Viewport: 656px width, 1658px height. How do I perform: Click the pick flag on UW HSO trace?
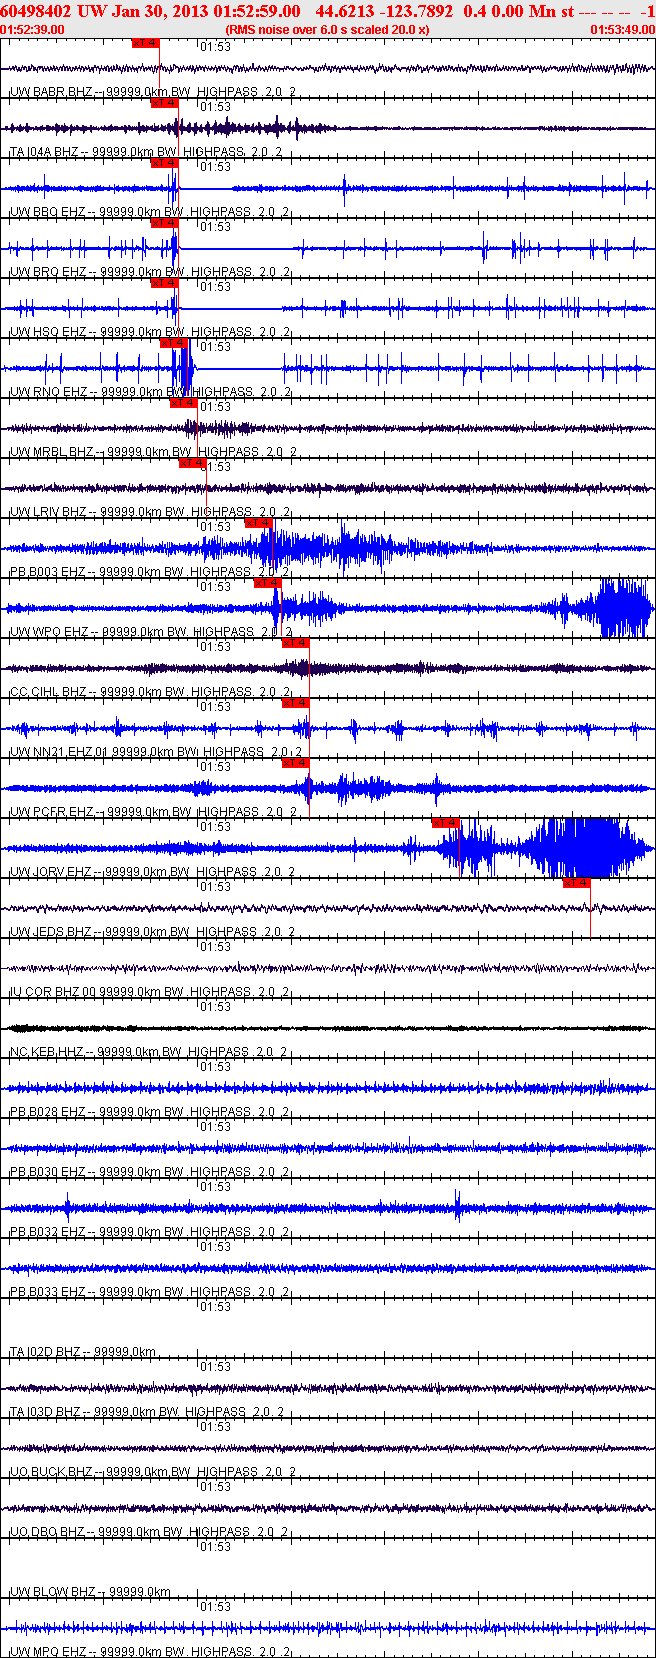coord(164,283)
